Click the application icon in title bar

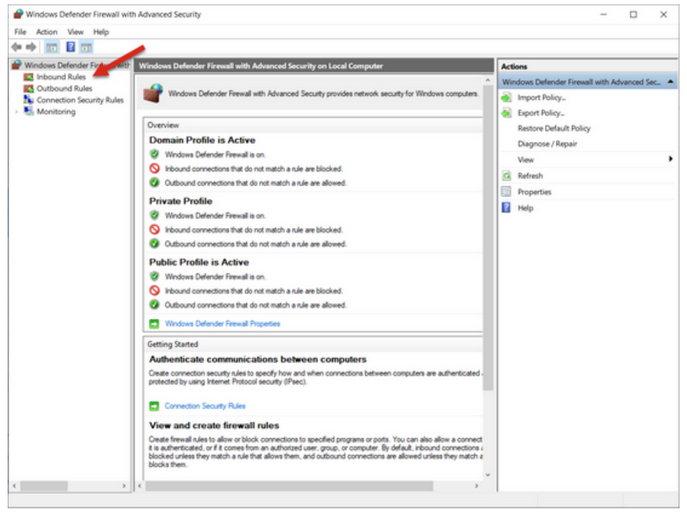coord(18,14)
